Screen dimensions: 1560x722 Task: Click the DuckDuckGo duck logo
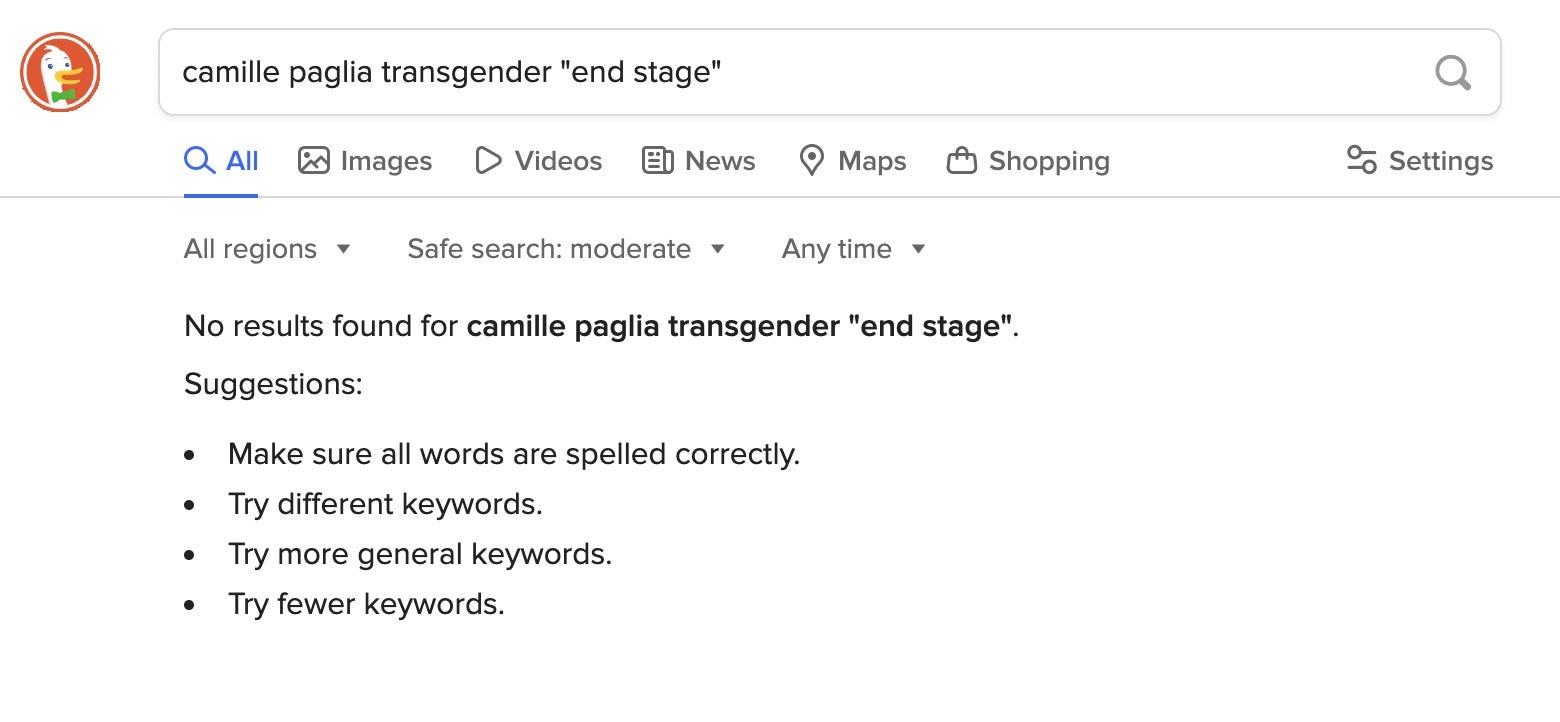[x=60, y=72]
